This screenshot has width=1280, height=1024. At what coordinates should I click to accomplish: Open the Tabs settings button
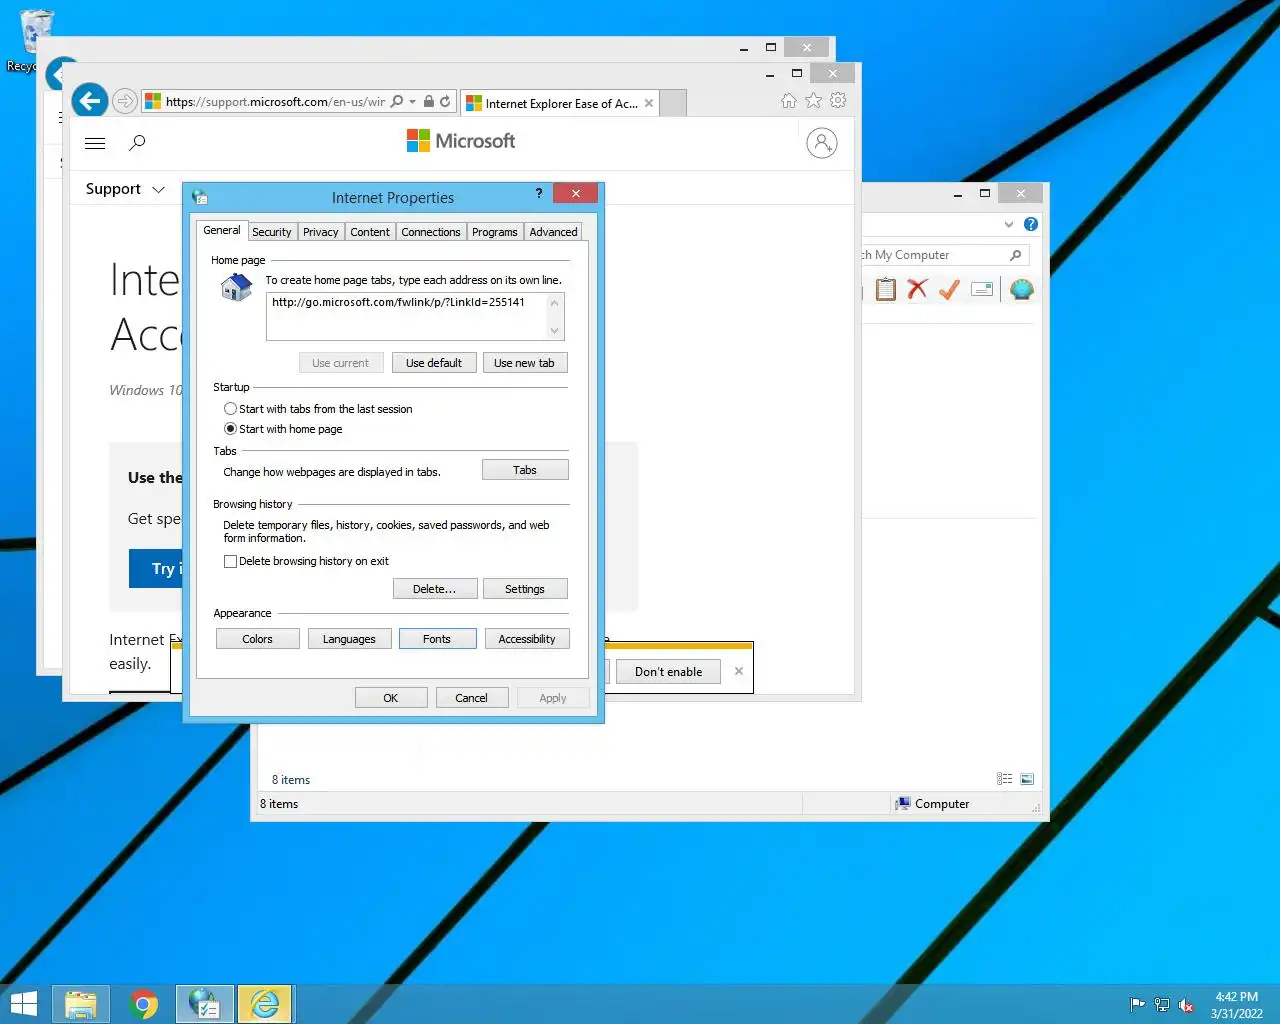[525, 470]
